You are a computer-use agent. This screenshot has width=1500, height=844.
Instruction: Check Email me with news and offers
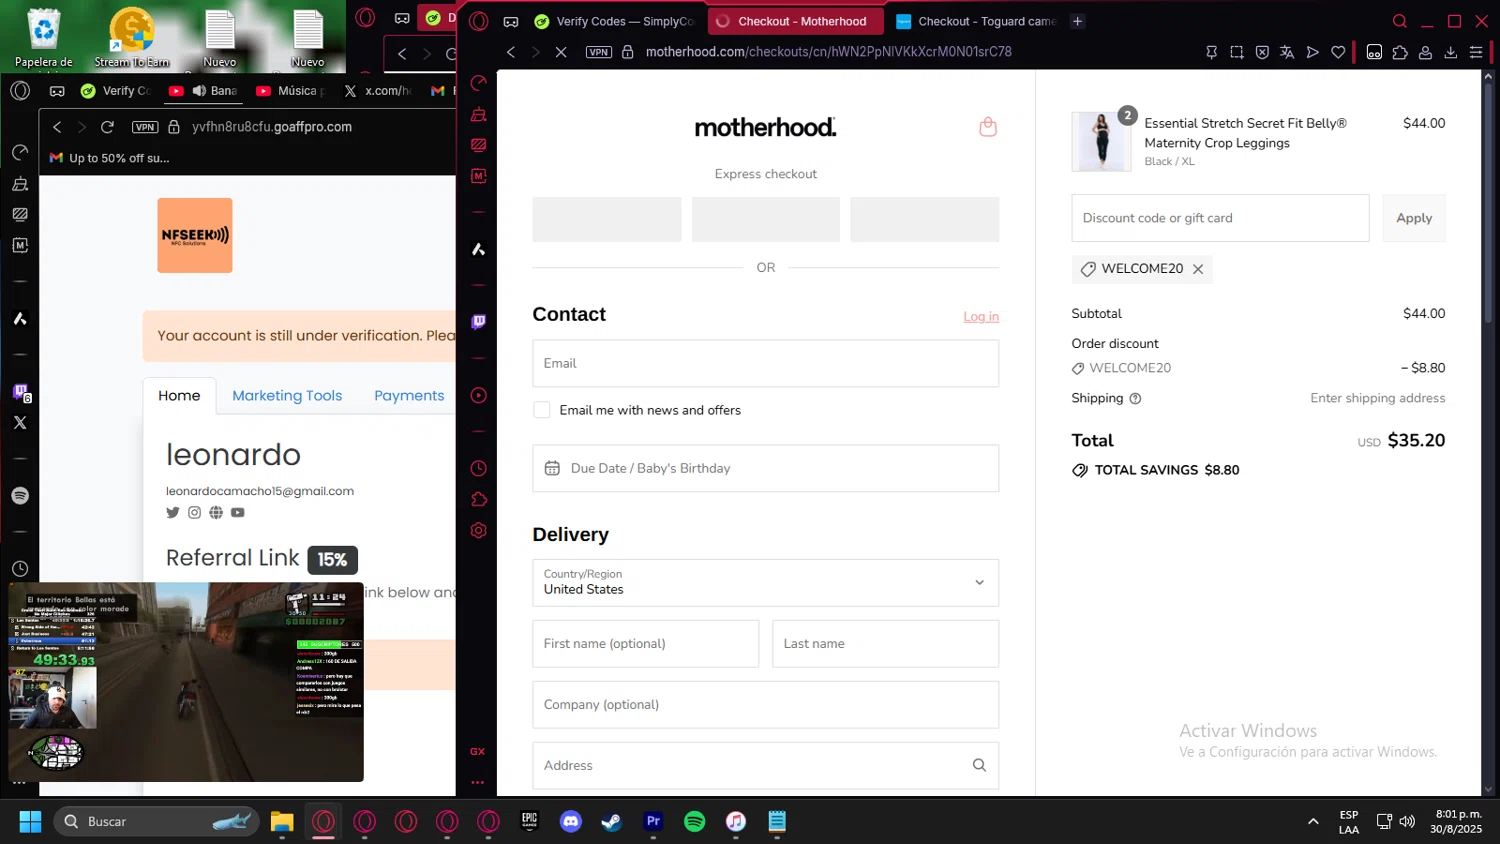(x=542, y=410)
